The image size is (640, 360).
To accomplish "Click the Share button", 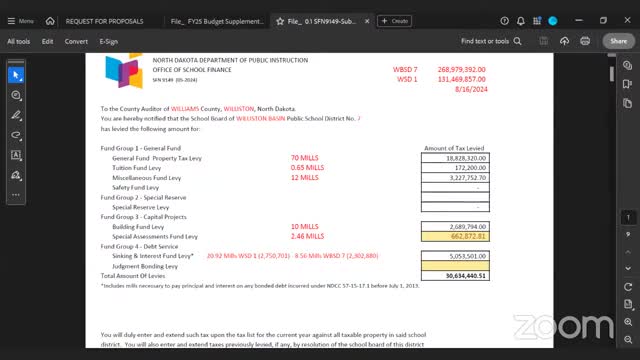I will 618,41.
